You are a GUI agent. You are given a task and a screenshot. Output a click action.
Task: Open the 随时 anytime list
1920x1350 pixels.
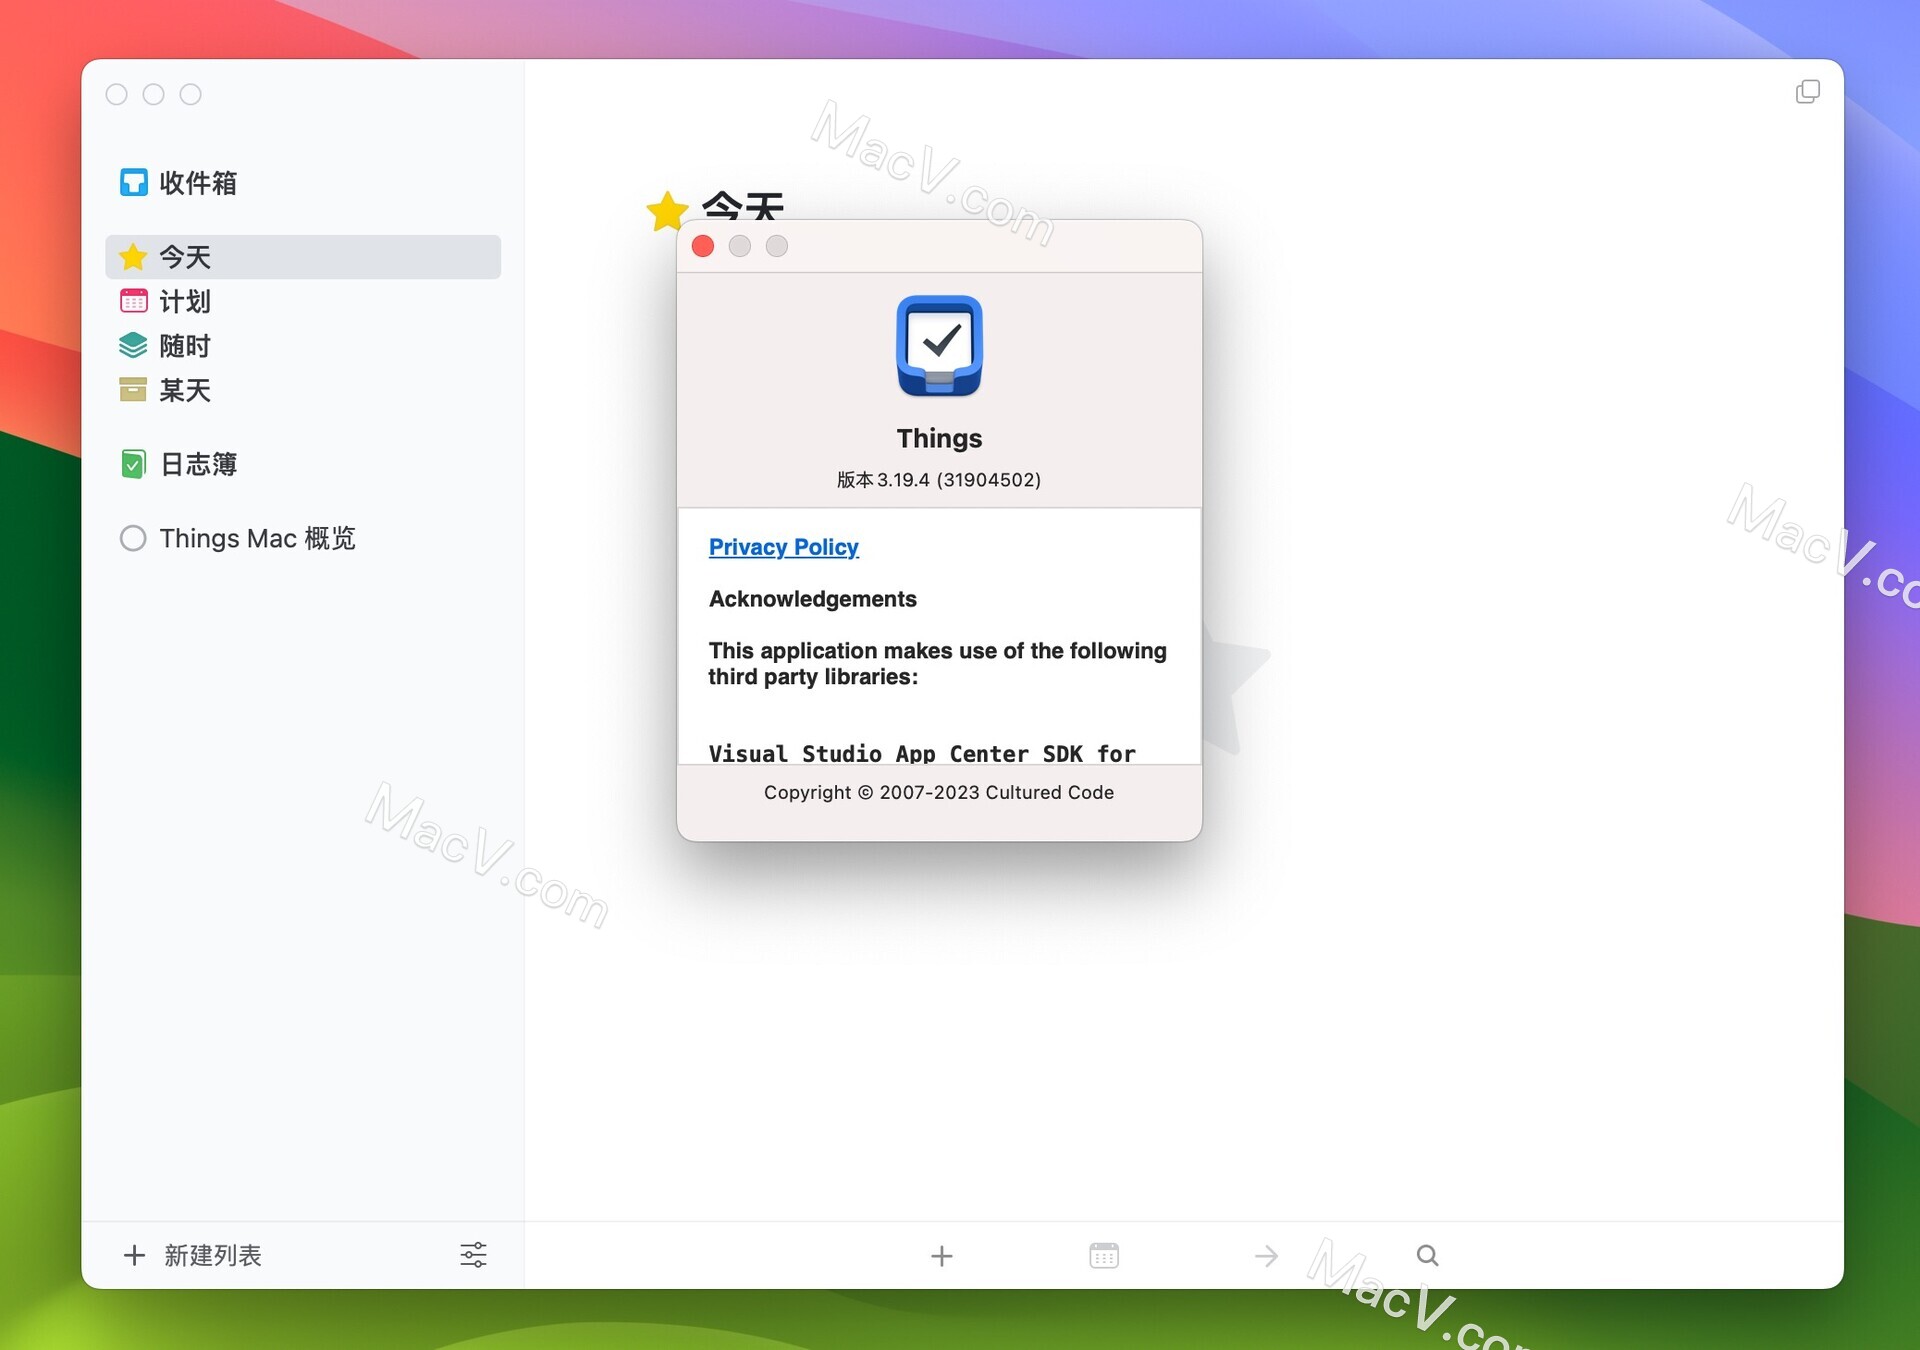click(302, 345)
